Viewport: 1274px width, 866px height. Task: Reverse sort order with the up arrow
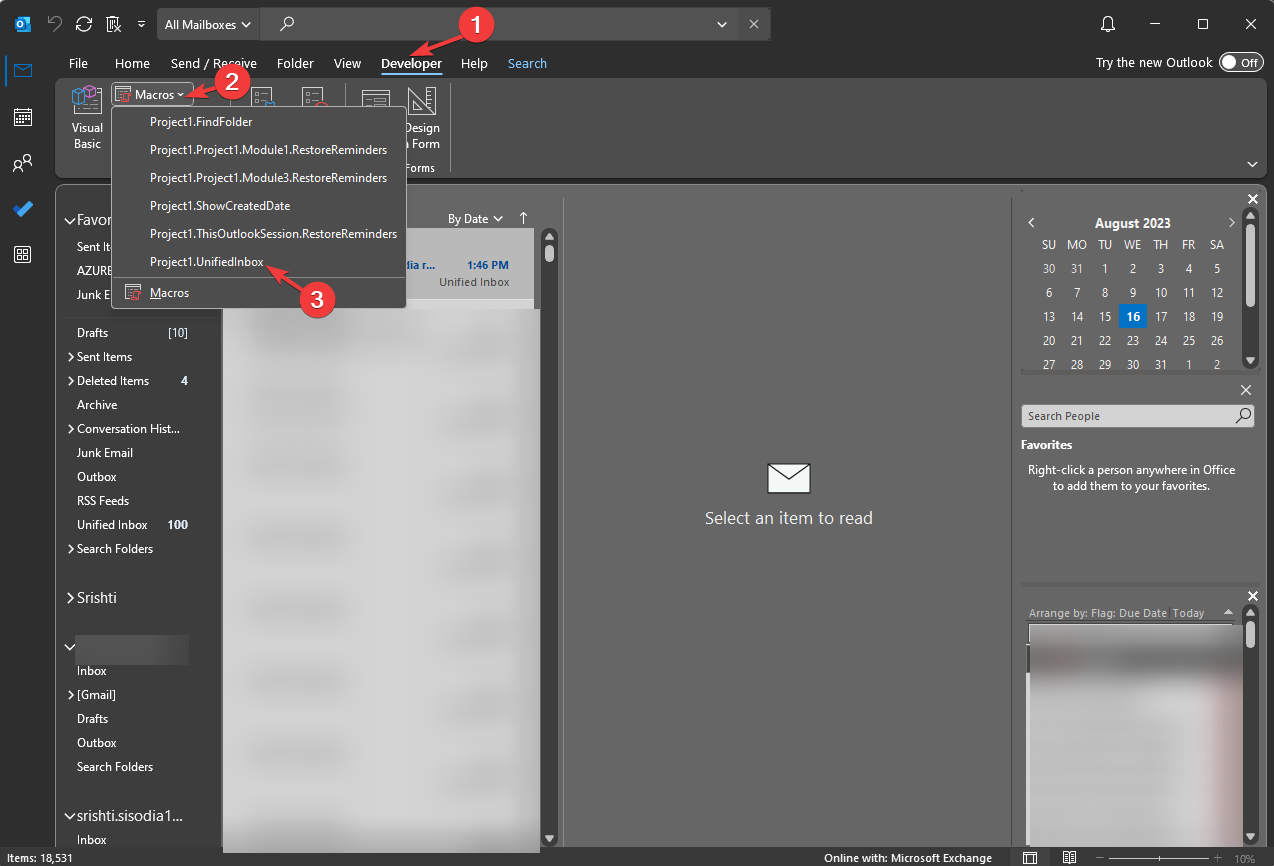coord(523,218)
